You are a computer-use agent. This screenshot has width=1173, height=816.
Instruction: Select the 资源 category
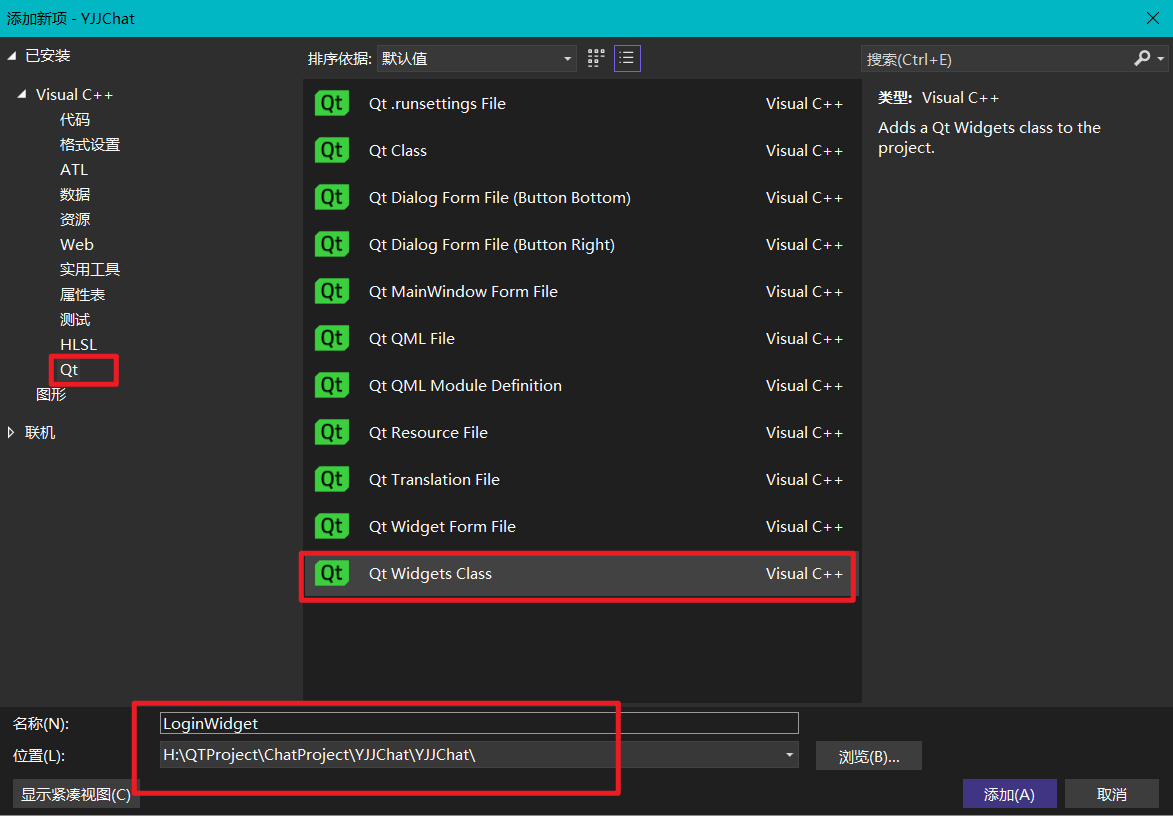tap(75, 219)
